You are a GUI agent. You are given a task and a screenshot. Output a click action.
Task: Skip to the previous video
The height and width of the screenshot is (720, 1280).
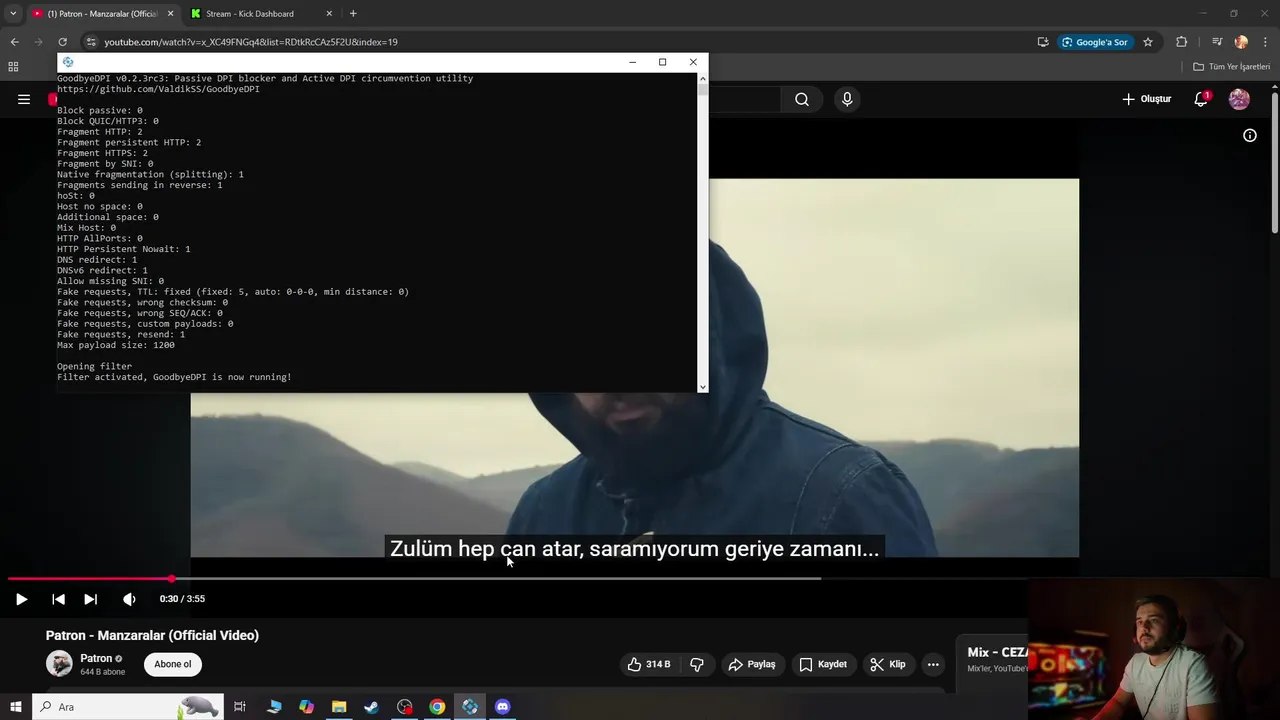[x=58, y=599]
